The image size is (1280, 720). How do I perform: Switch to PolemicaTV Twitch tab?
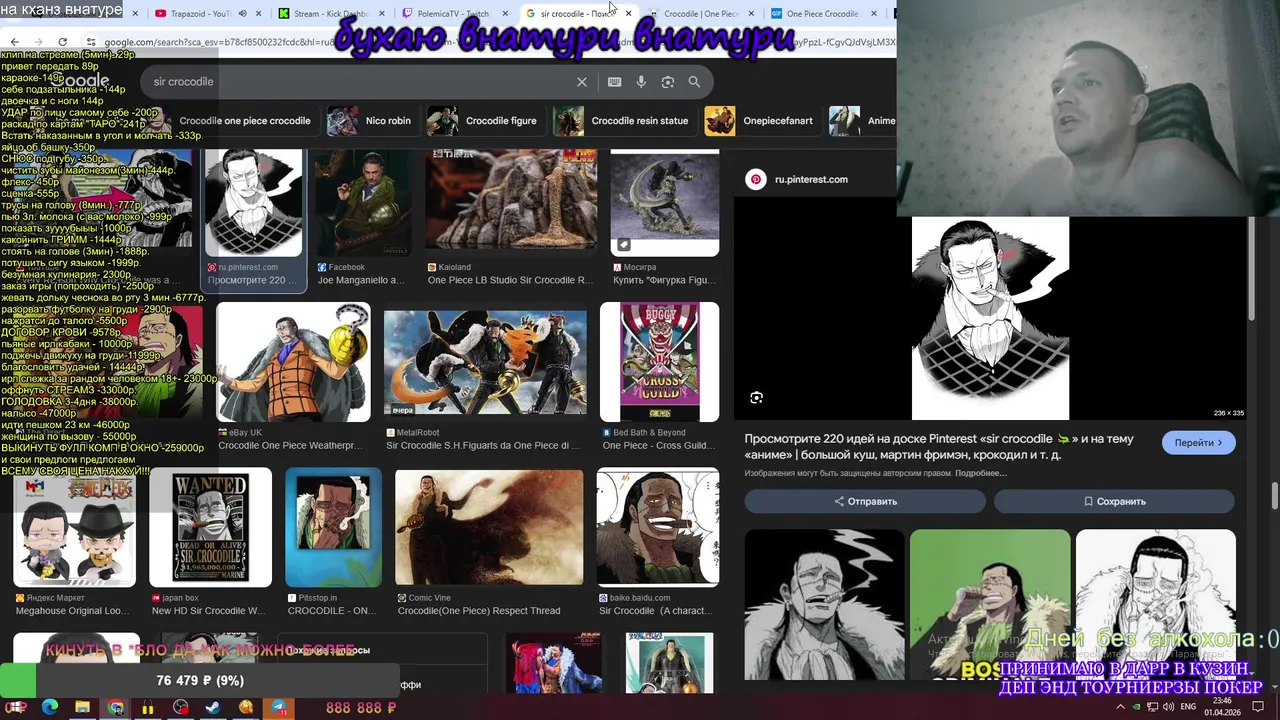coord(453,14)
